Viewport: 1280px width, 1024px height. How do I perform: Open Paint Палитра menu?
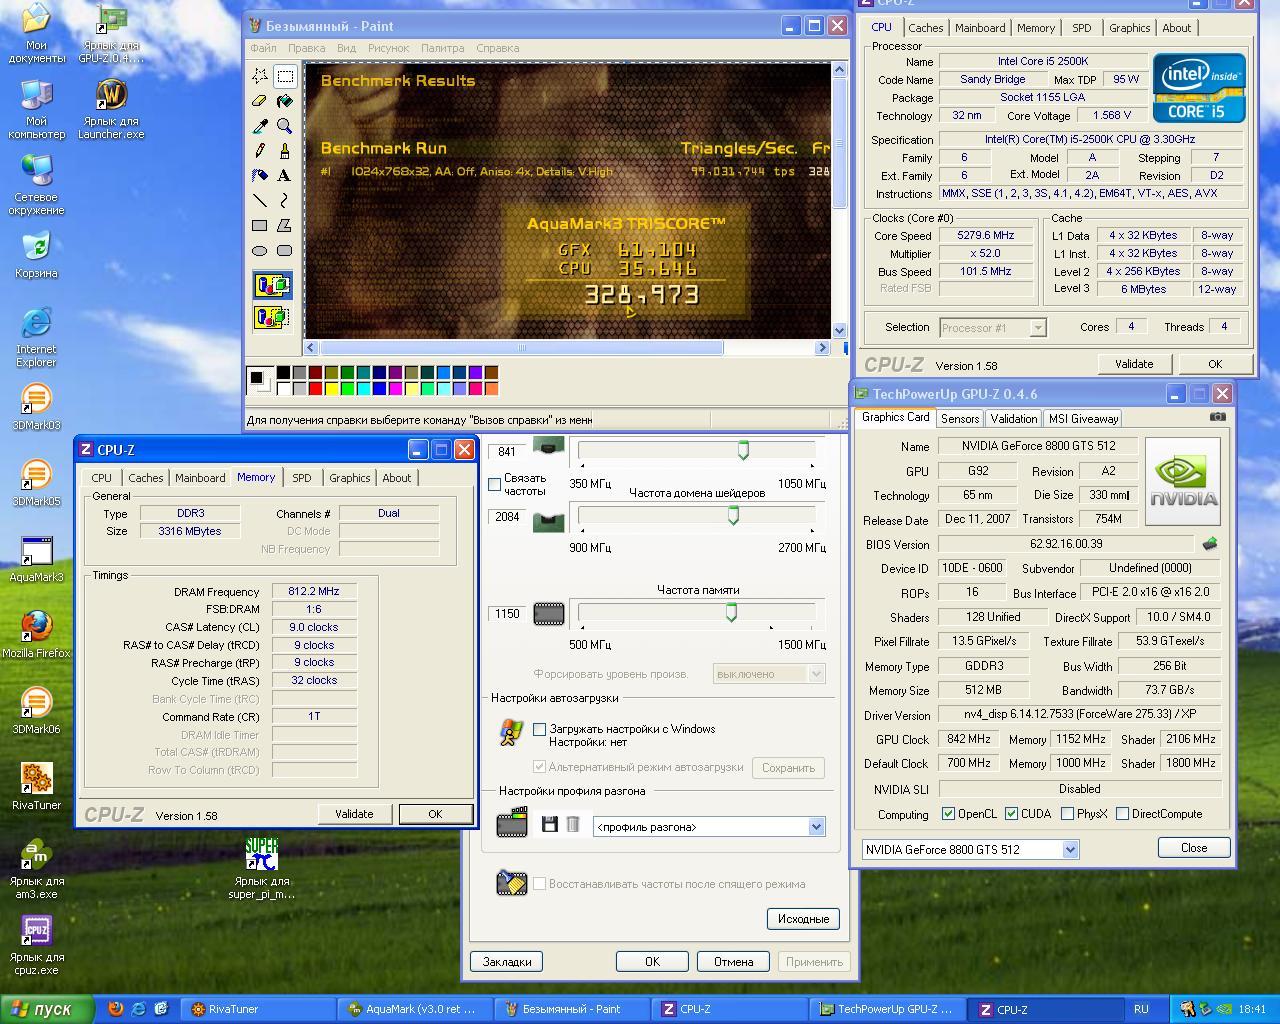tap(442, 48)
